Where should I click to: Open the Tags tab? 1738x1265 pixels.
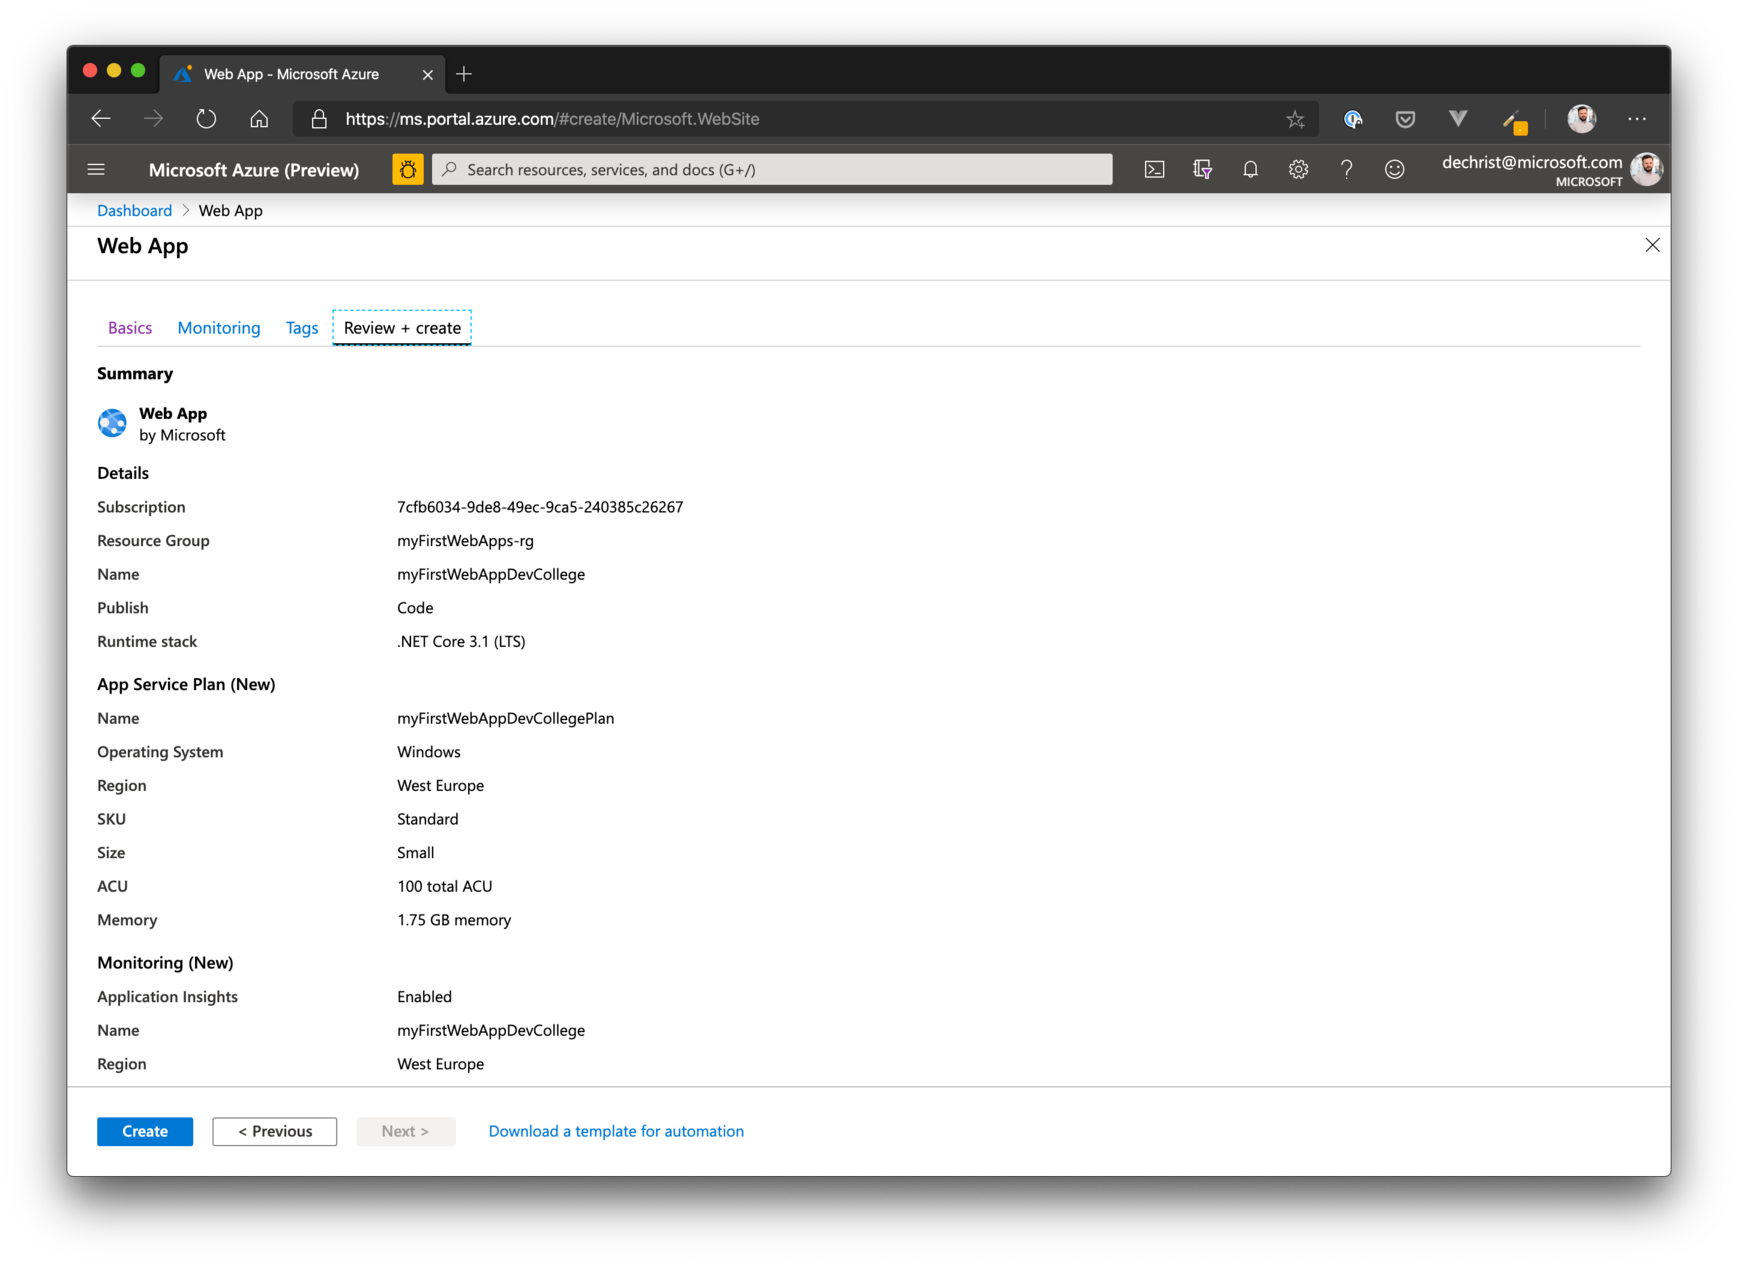pos(301,328)
